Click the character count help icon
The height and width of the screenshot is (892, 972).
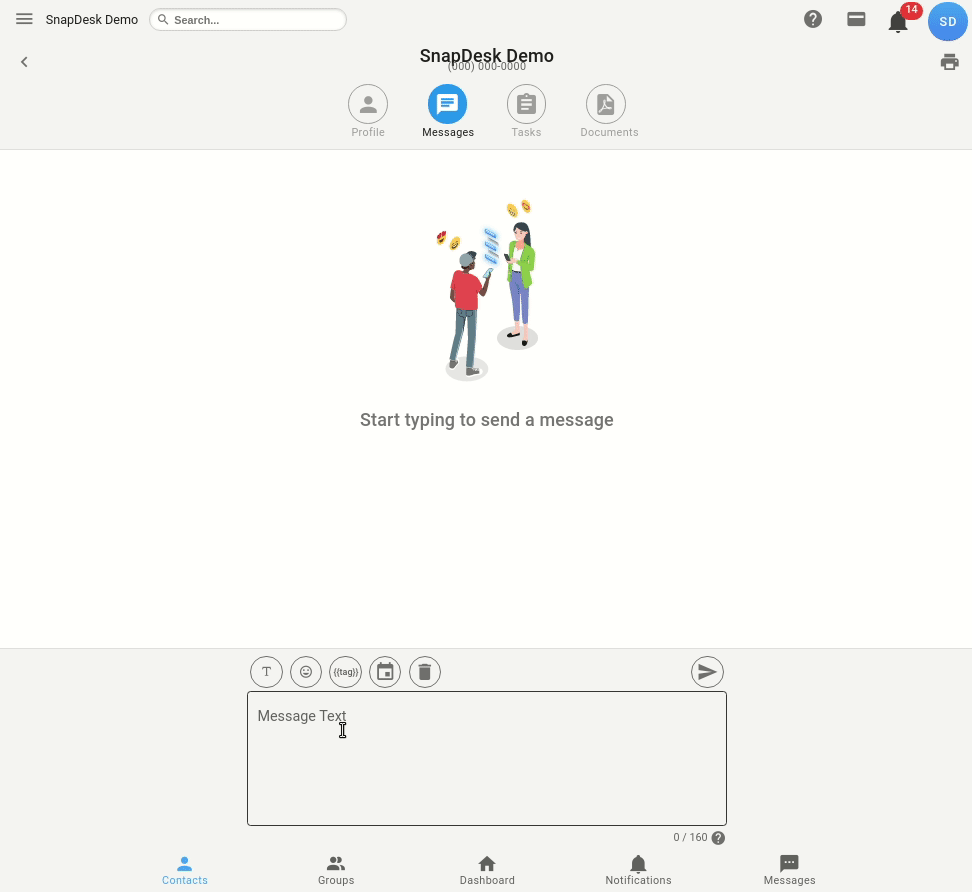(x=718, y=838)
